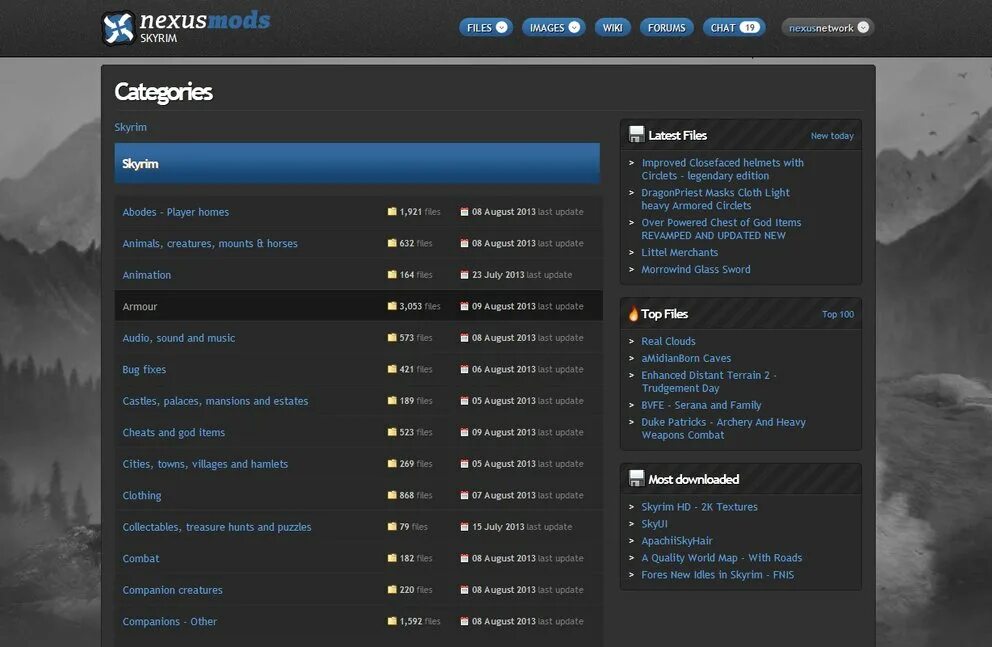Click the floppy disk icon beside Most downloaded

636,478
